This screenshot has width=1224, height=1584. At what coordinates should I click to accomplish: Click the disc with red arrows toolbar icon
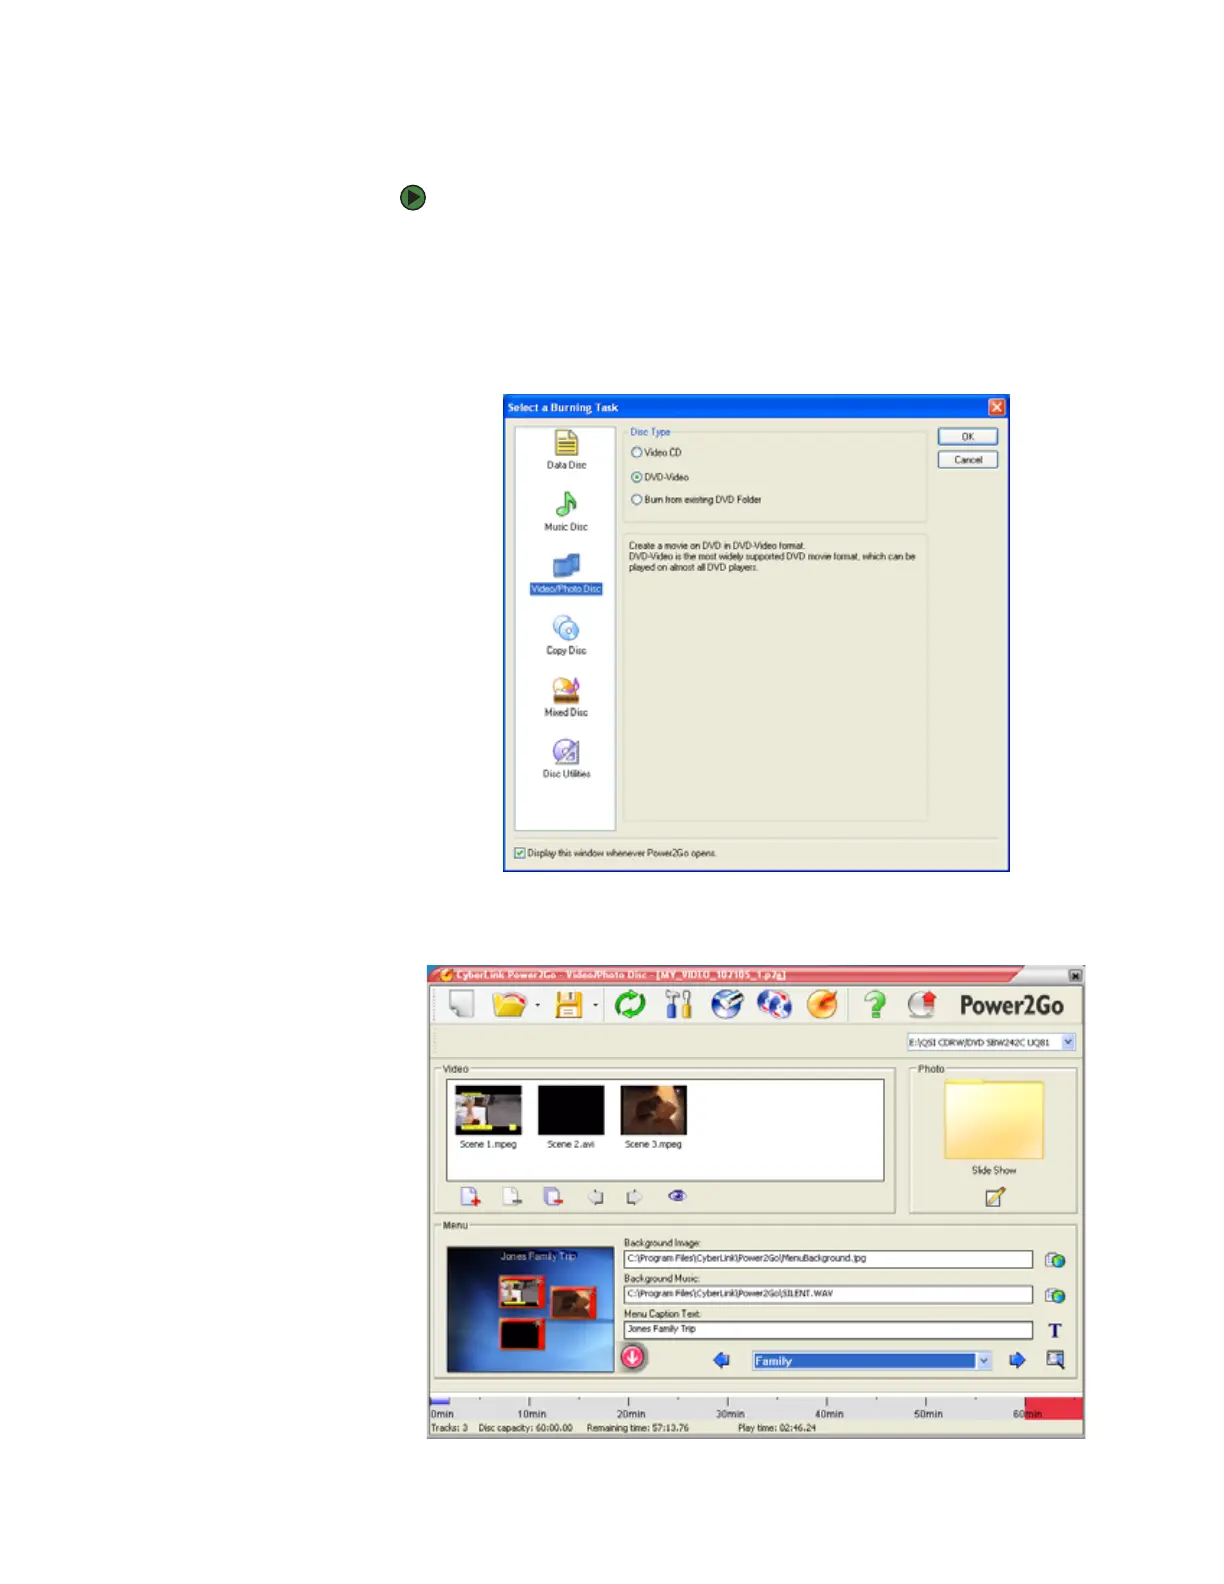point(774,1004)
